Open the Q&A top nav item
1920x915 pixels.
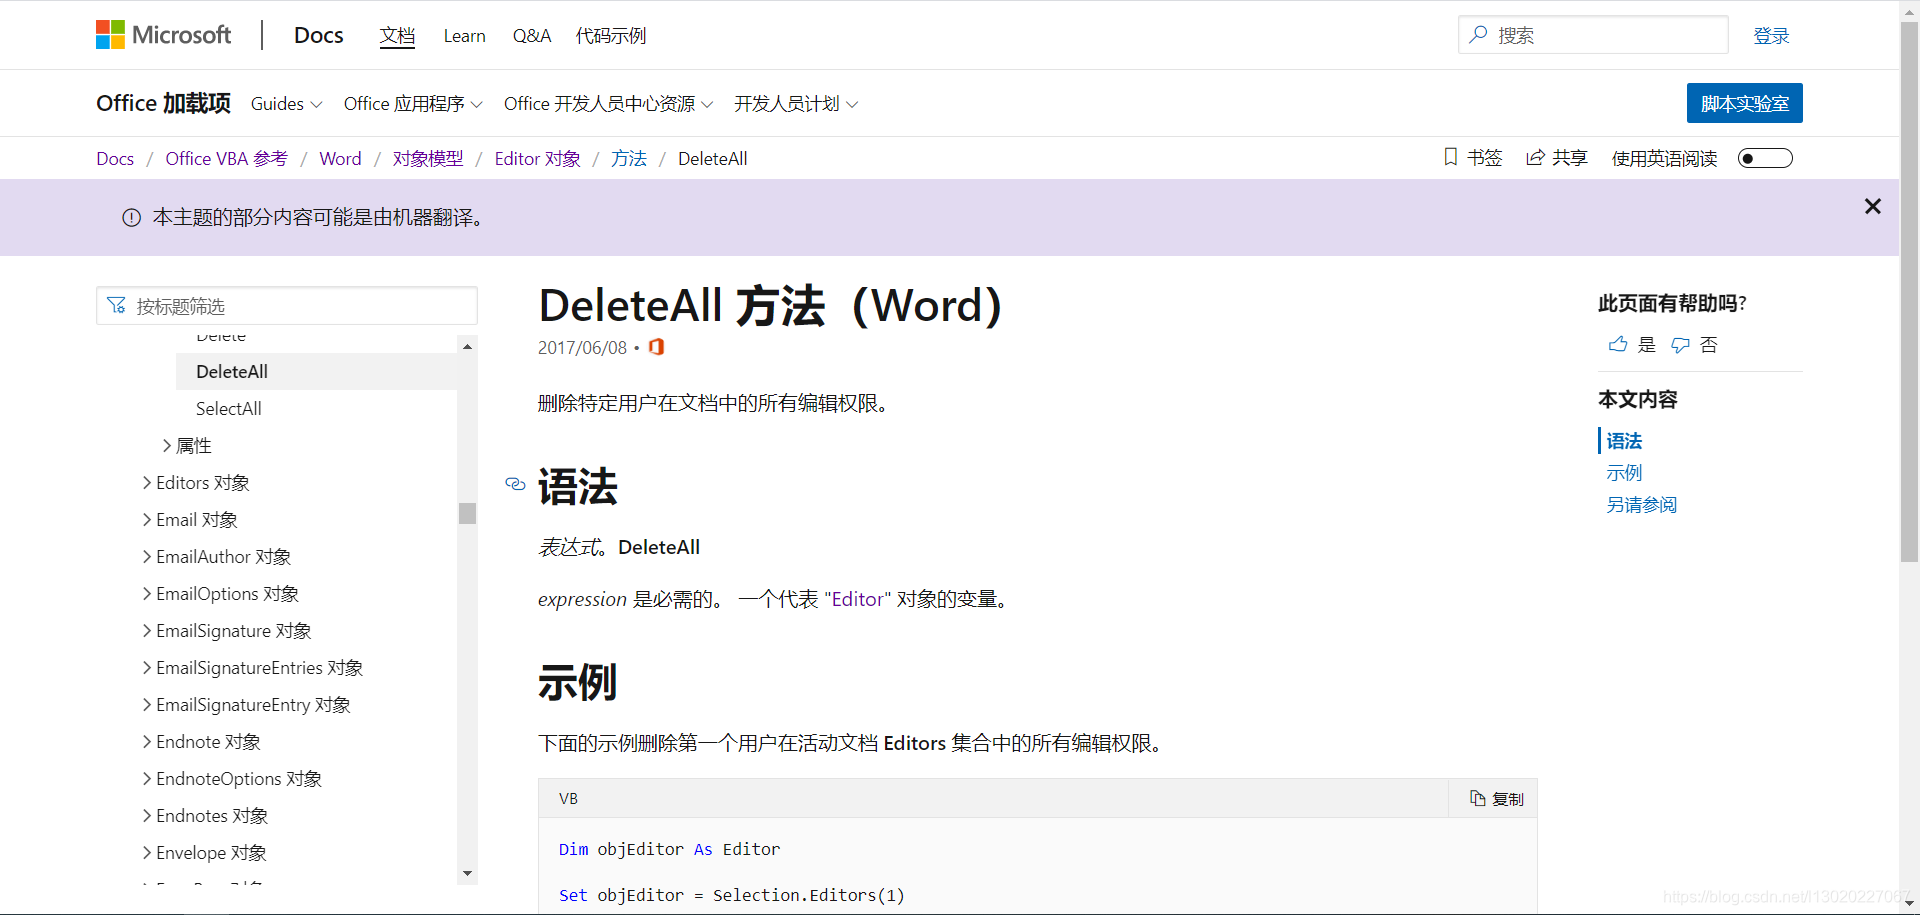[531, 36]
